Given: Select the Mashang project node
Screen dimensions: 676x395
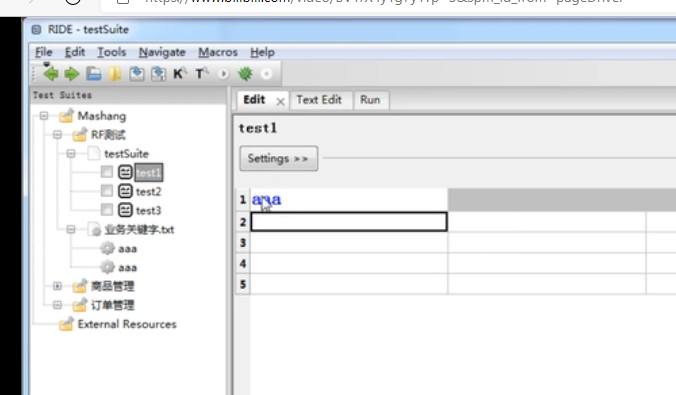Looking at the screenshot, I should (102, 116).
